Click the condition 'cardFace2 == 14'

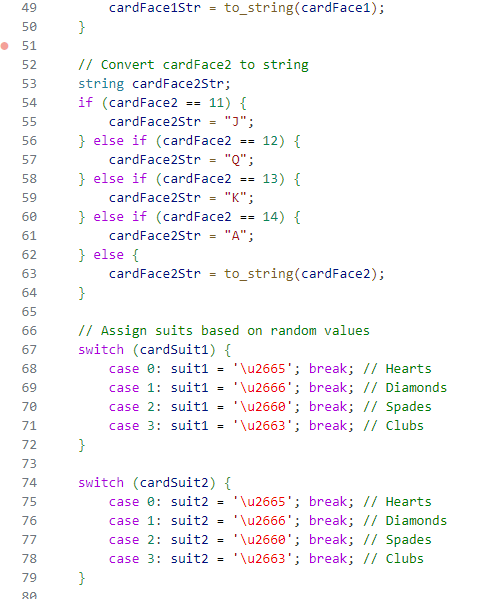220,217
